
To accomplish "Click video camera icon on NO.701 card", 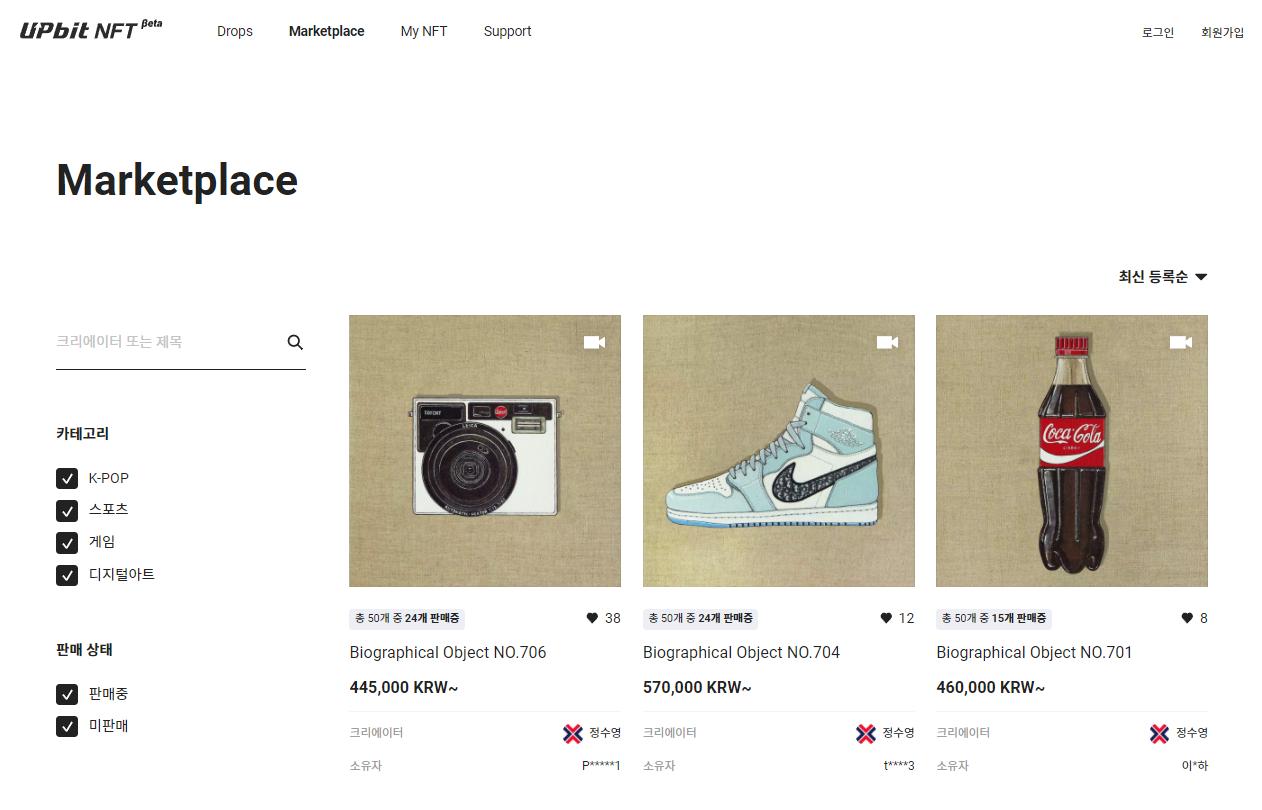I will pyautogui.click(x=1181, y=342).
